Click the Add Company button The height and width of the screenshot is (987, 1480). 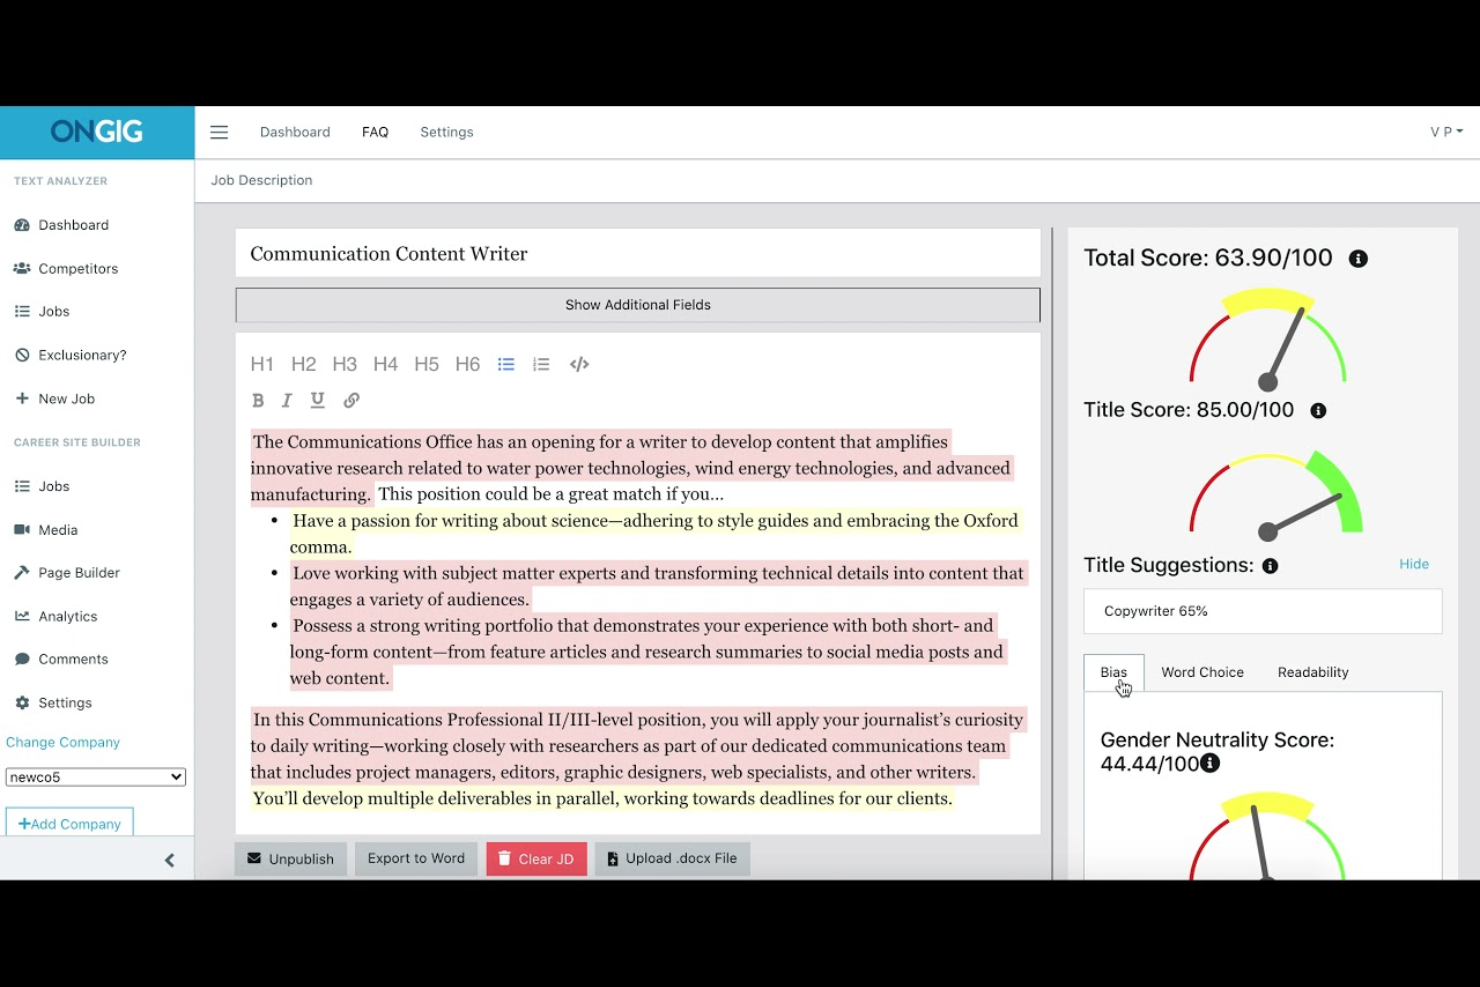pyautogui.click(x=69, y=822)
